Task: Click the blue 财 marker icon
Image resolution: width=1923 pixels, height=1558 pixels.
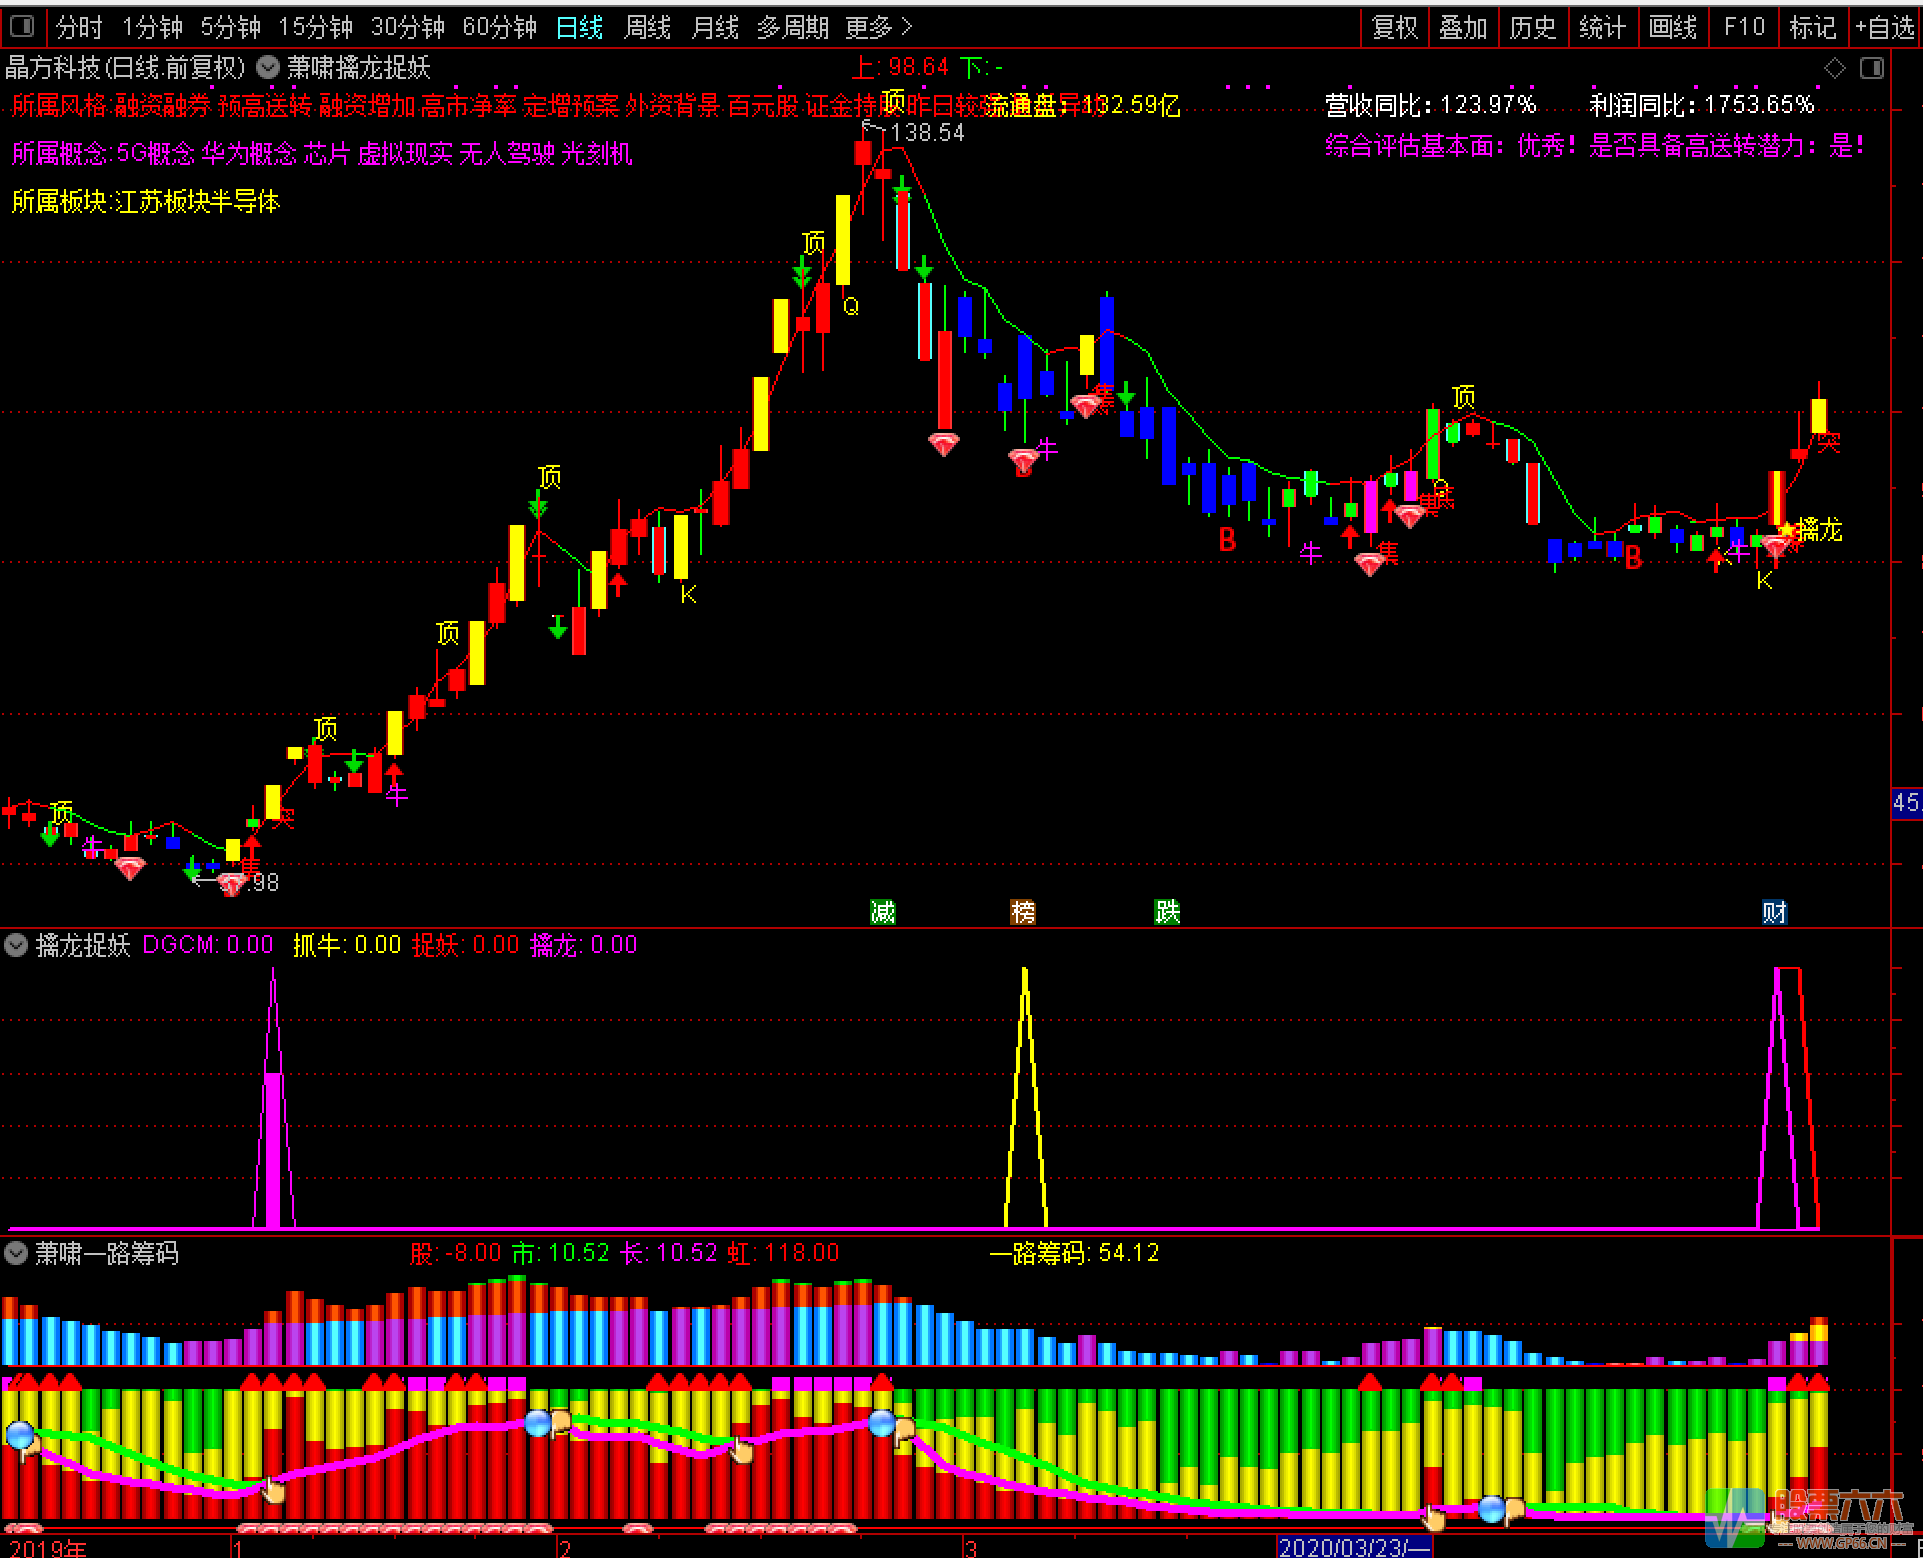Action: (x=1774, y=911)
